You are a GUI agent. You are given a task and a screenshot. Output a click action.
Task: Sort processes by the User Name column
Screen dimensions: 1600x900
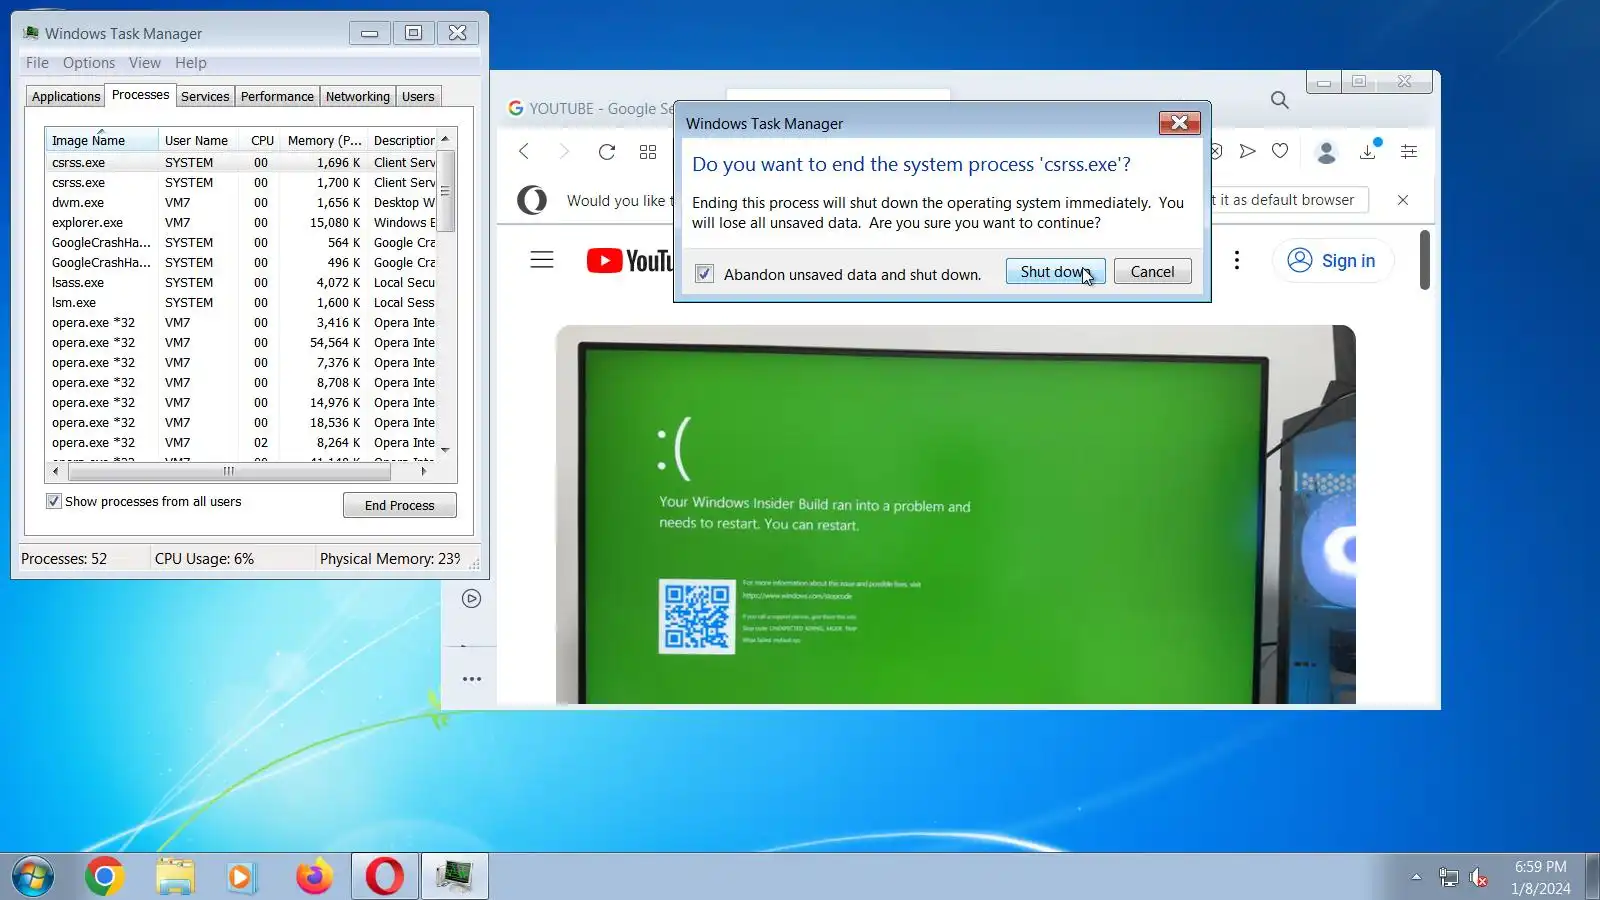click(x=197, y=140)
